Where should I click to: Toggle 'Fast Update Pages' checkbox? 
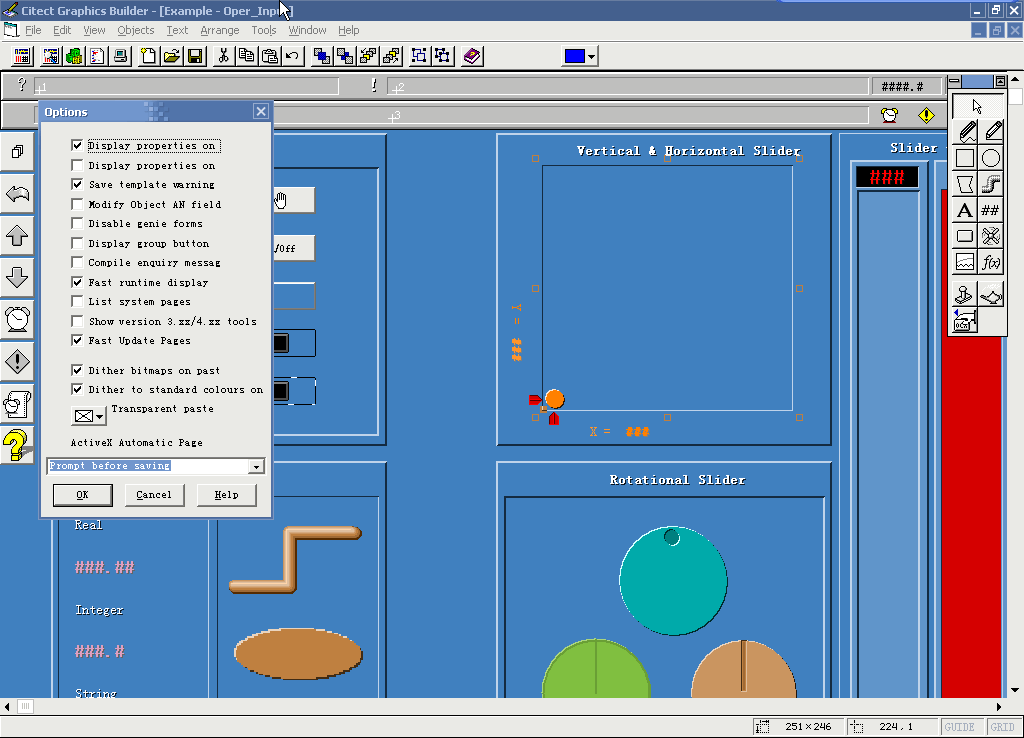click(x=77, y=340)
